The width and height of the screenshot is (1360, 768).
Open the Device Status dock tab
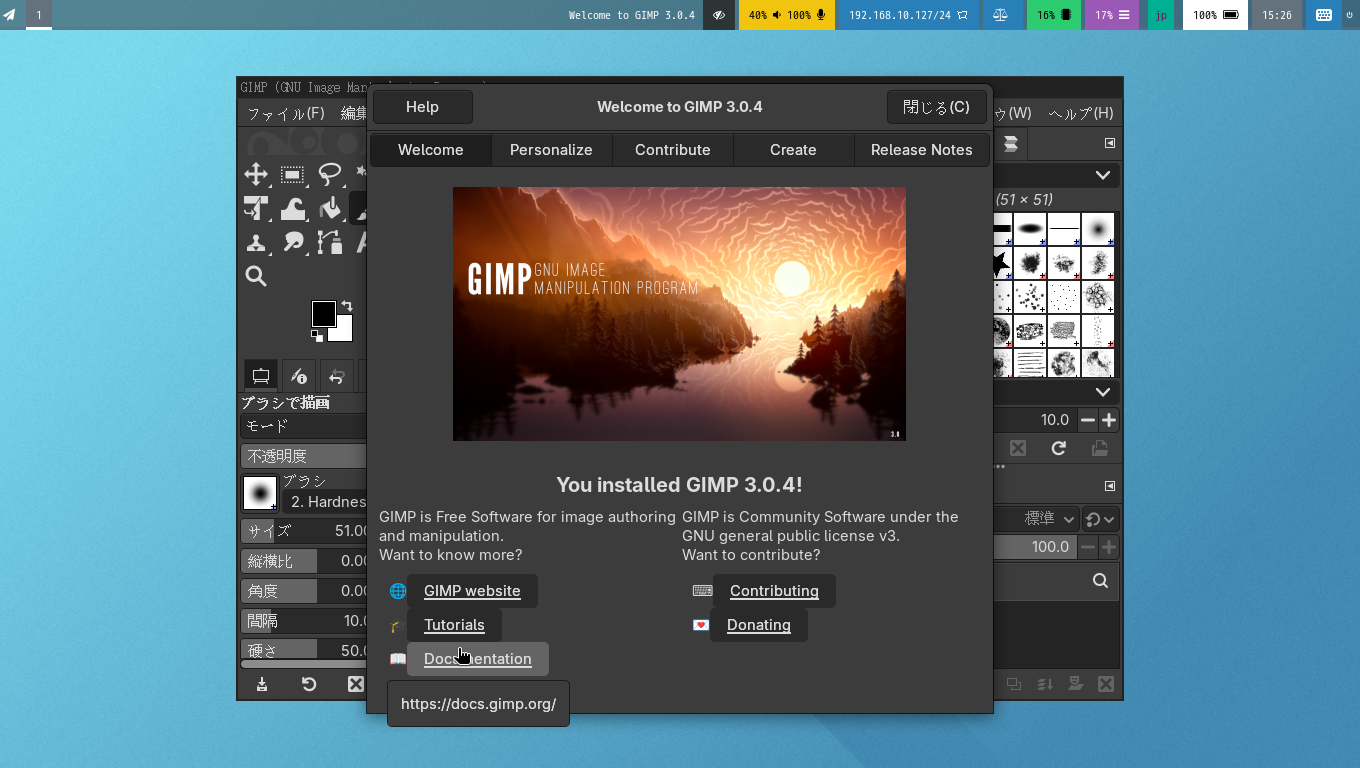click(x=298, y=376)
